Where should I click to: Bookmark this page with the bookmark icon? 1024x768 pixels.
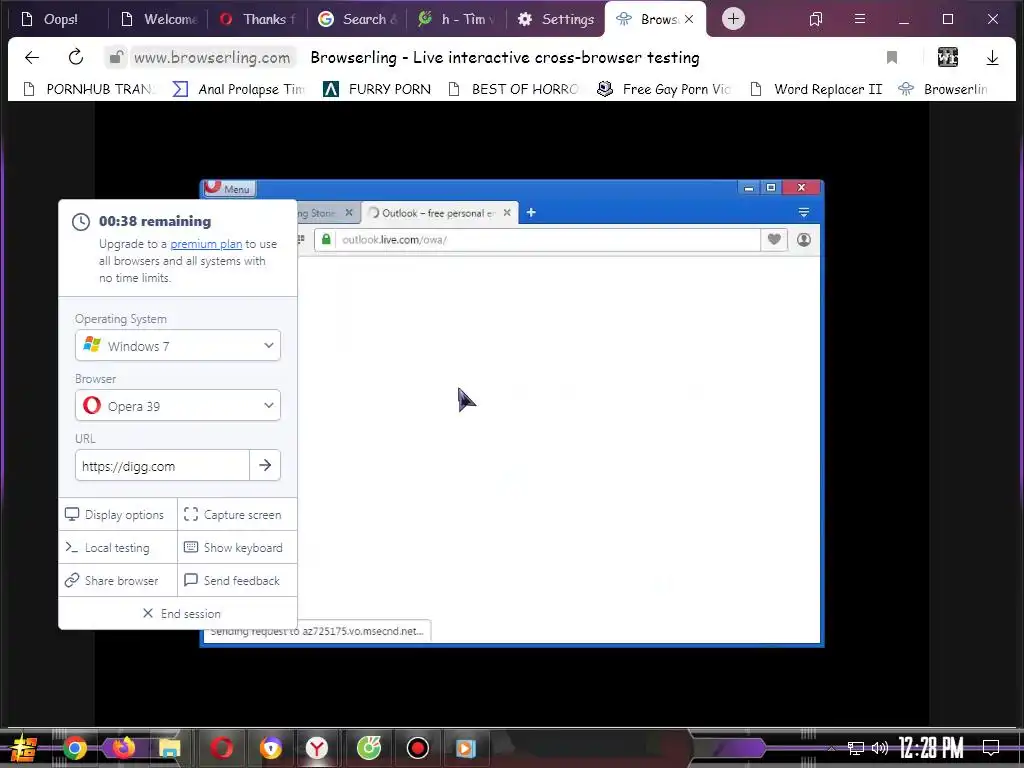pyautogui.click(x=891, y=57)
